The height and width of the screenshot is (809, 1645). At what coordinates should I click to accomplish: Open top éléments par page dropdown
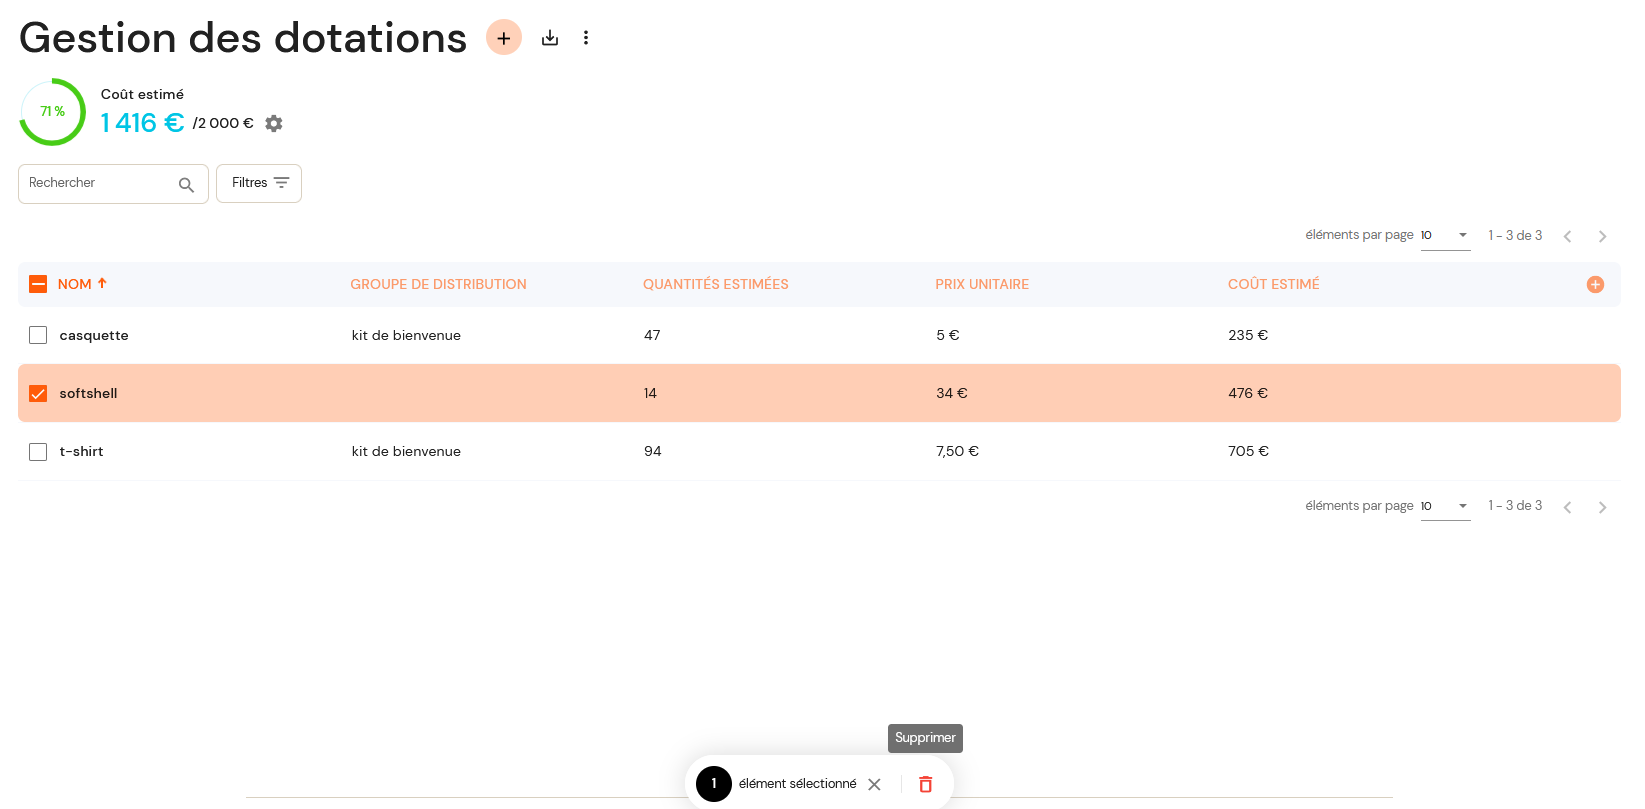(1445, 236)
